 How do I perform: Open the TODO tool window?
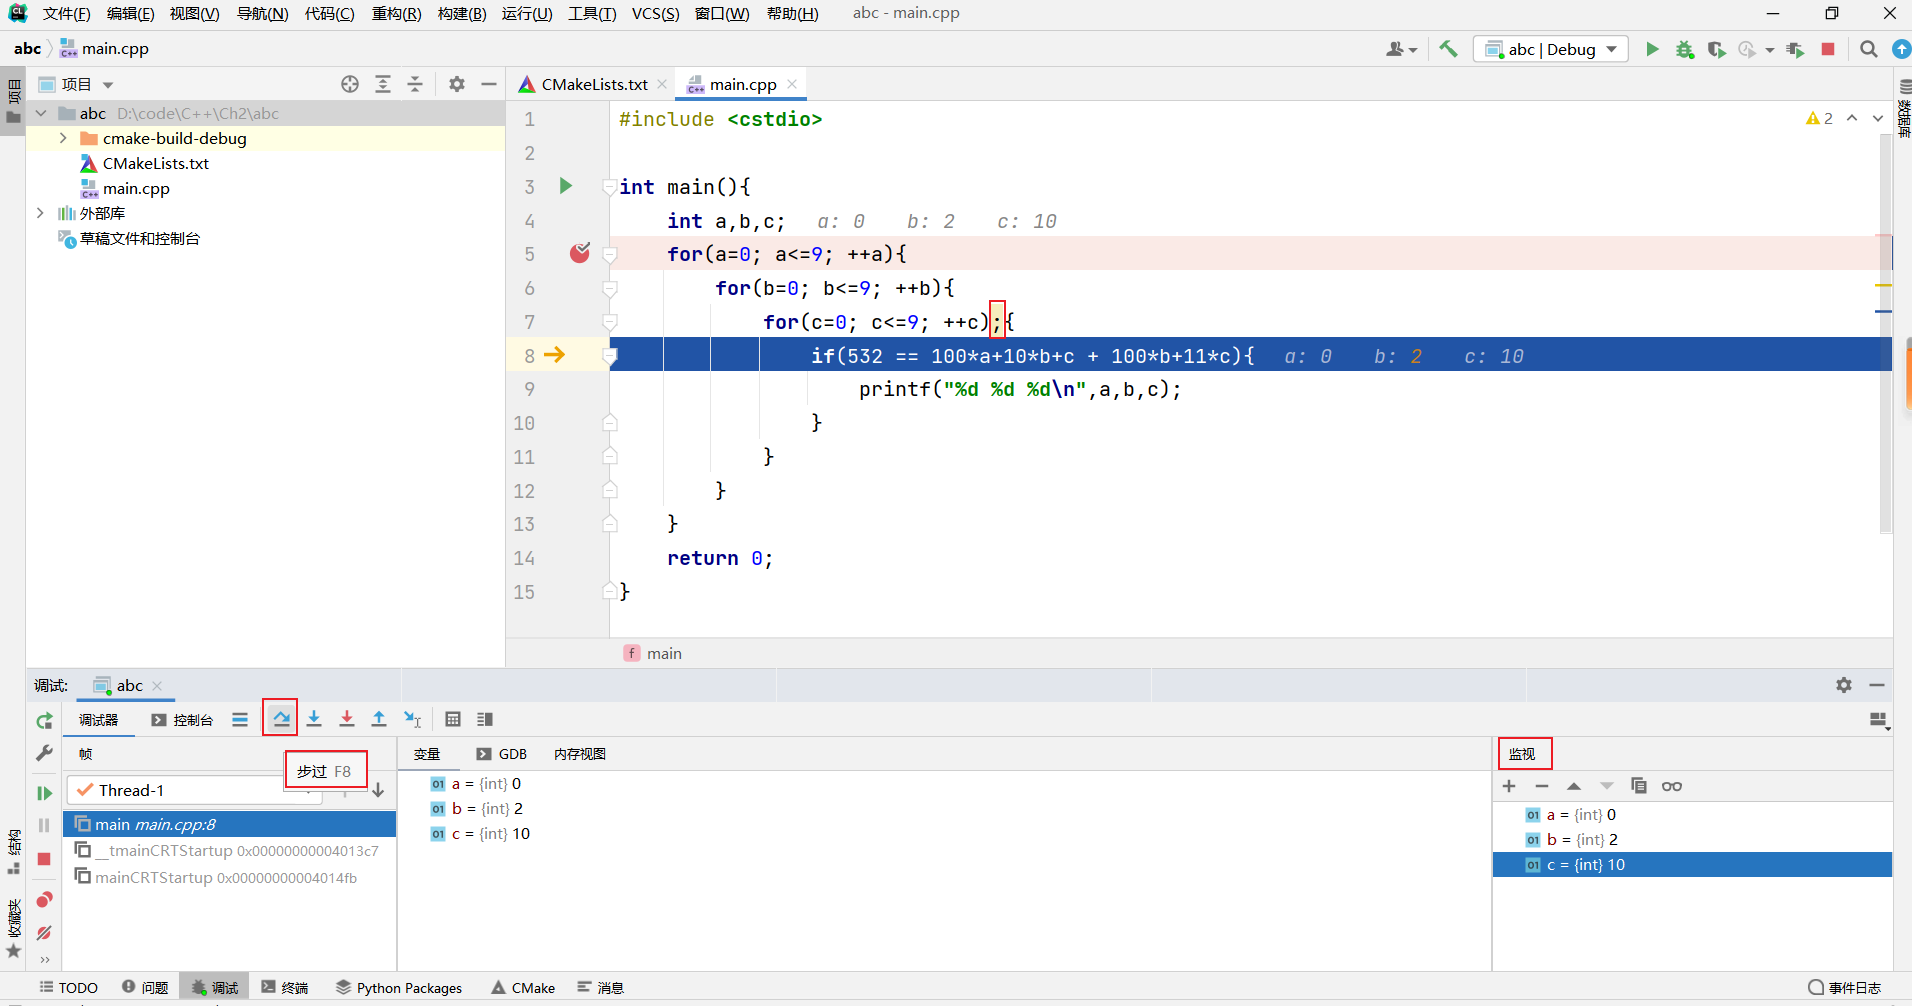tap(68, 987)
